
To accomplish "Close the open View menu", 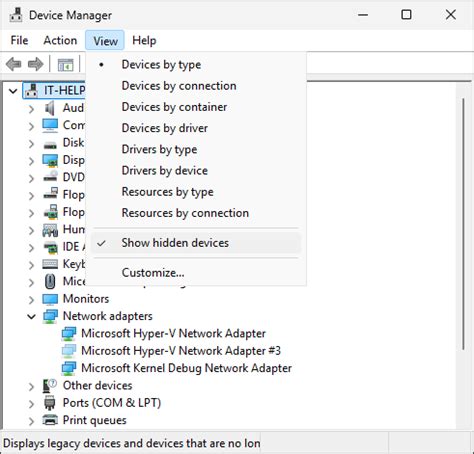I will pos(105,40).
